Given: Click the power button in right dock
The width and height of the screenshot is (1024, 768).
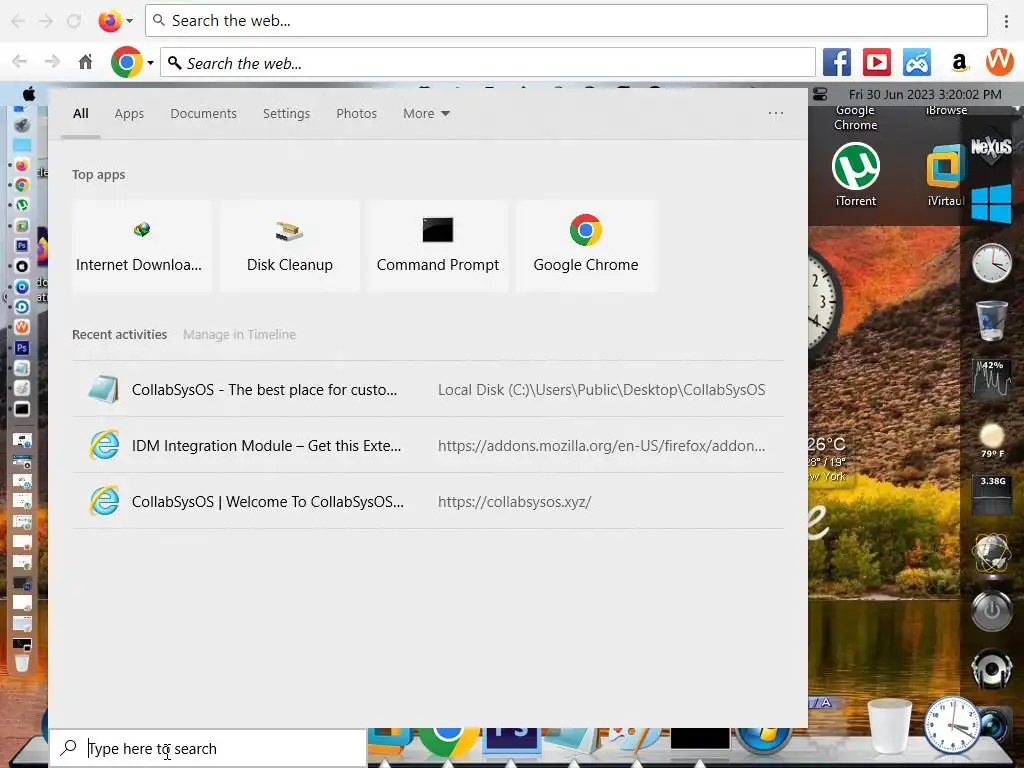Looking at the screenshot, I should pyautogui.click(x=991, y=611).
